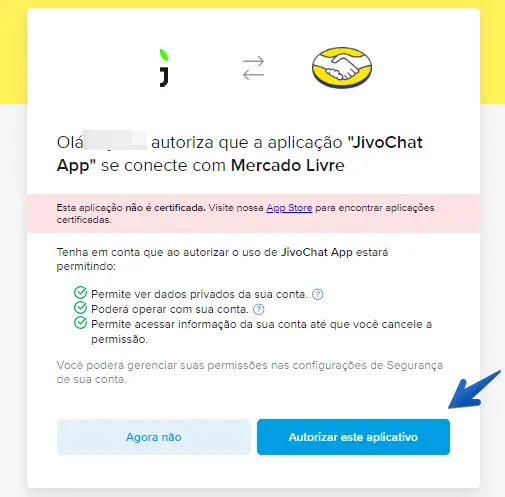Click the bold 'Mercado Livre' heading text
The image size is (505, 497).
point(288,165)
